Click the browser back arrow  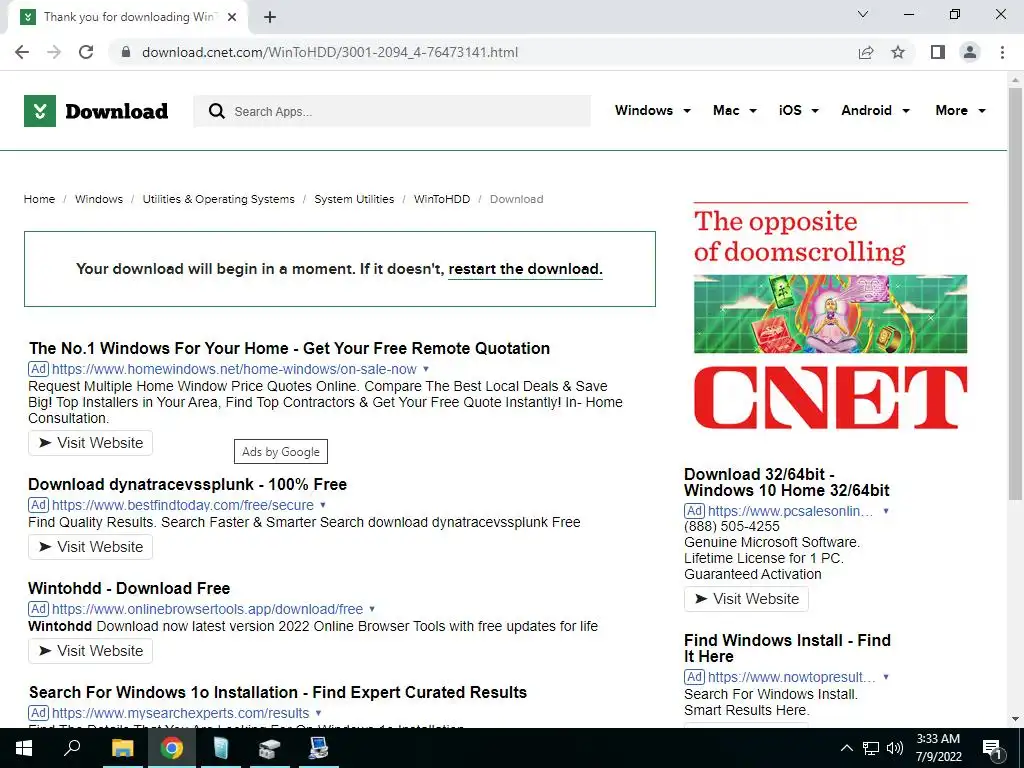[x=22, y=52]
